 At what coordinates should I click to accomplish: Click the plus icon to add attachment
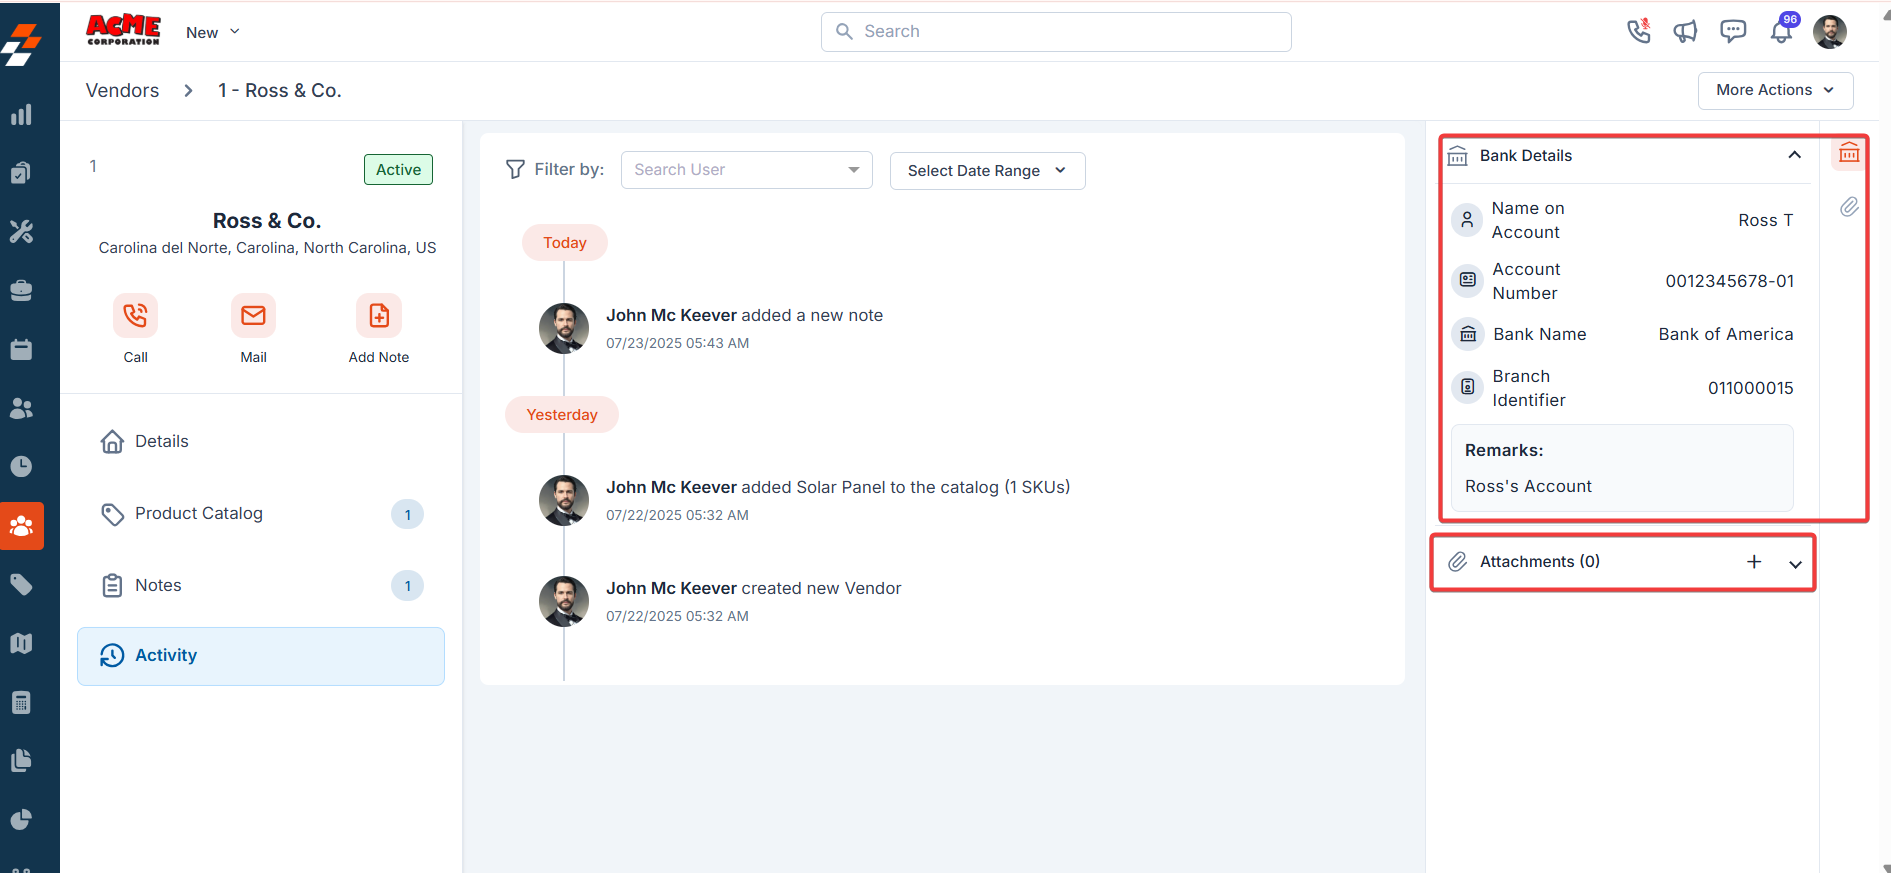point(1754,562)
